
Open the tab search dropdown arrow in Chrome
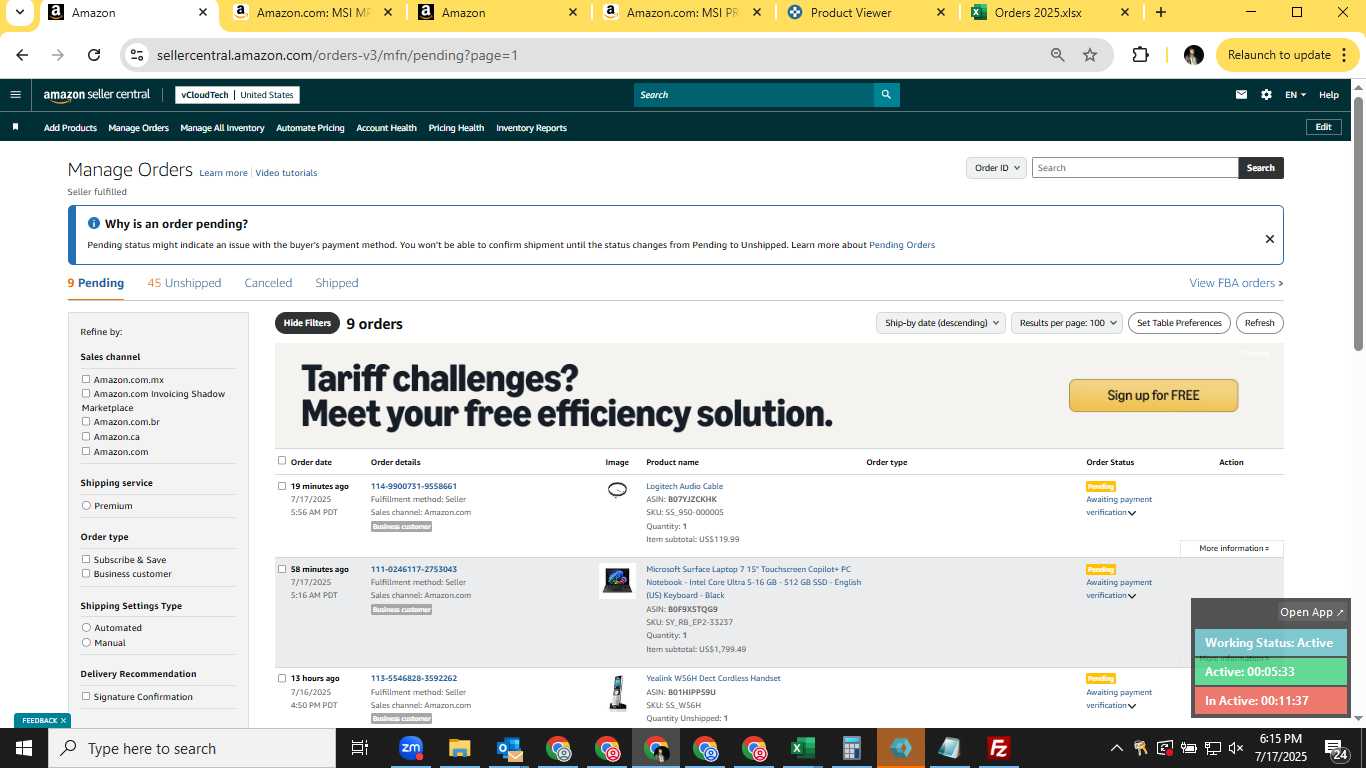(19, 13)
